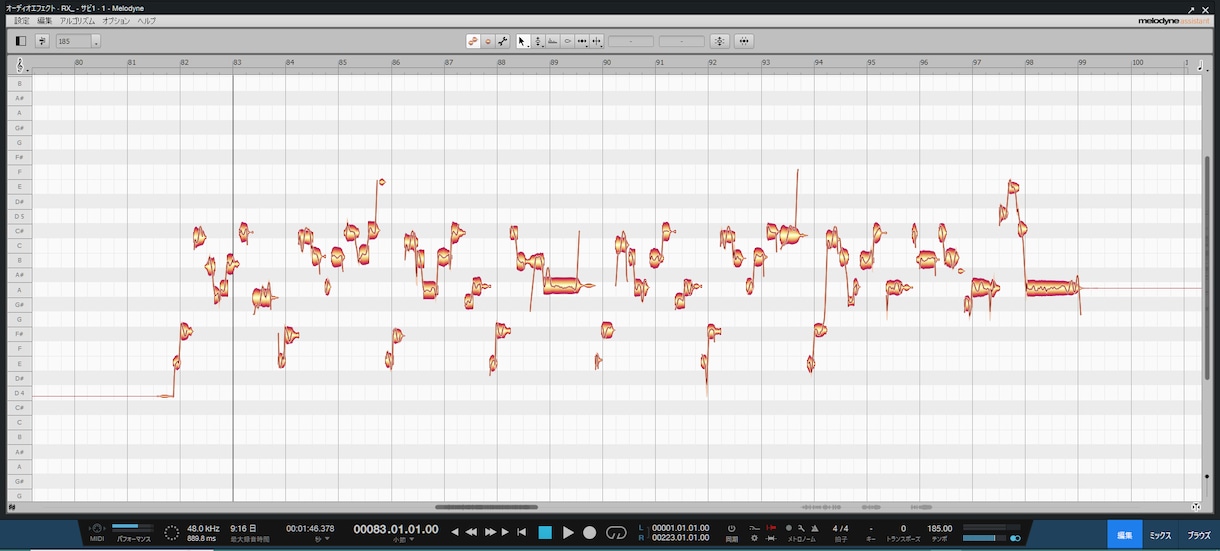The height and width of the screenshot is (551, 1220).
Task: Return to zero in transport
Action: pos(521,532)
